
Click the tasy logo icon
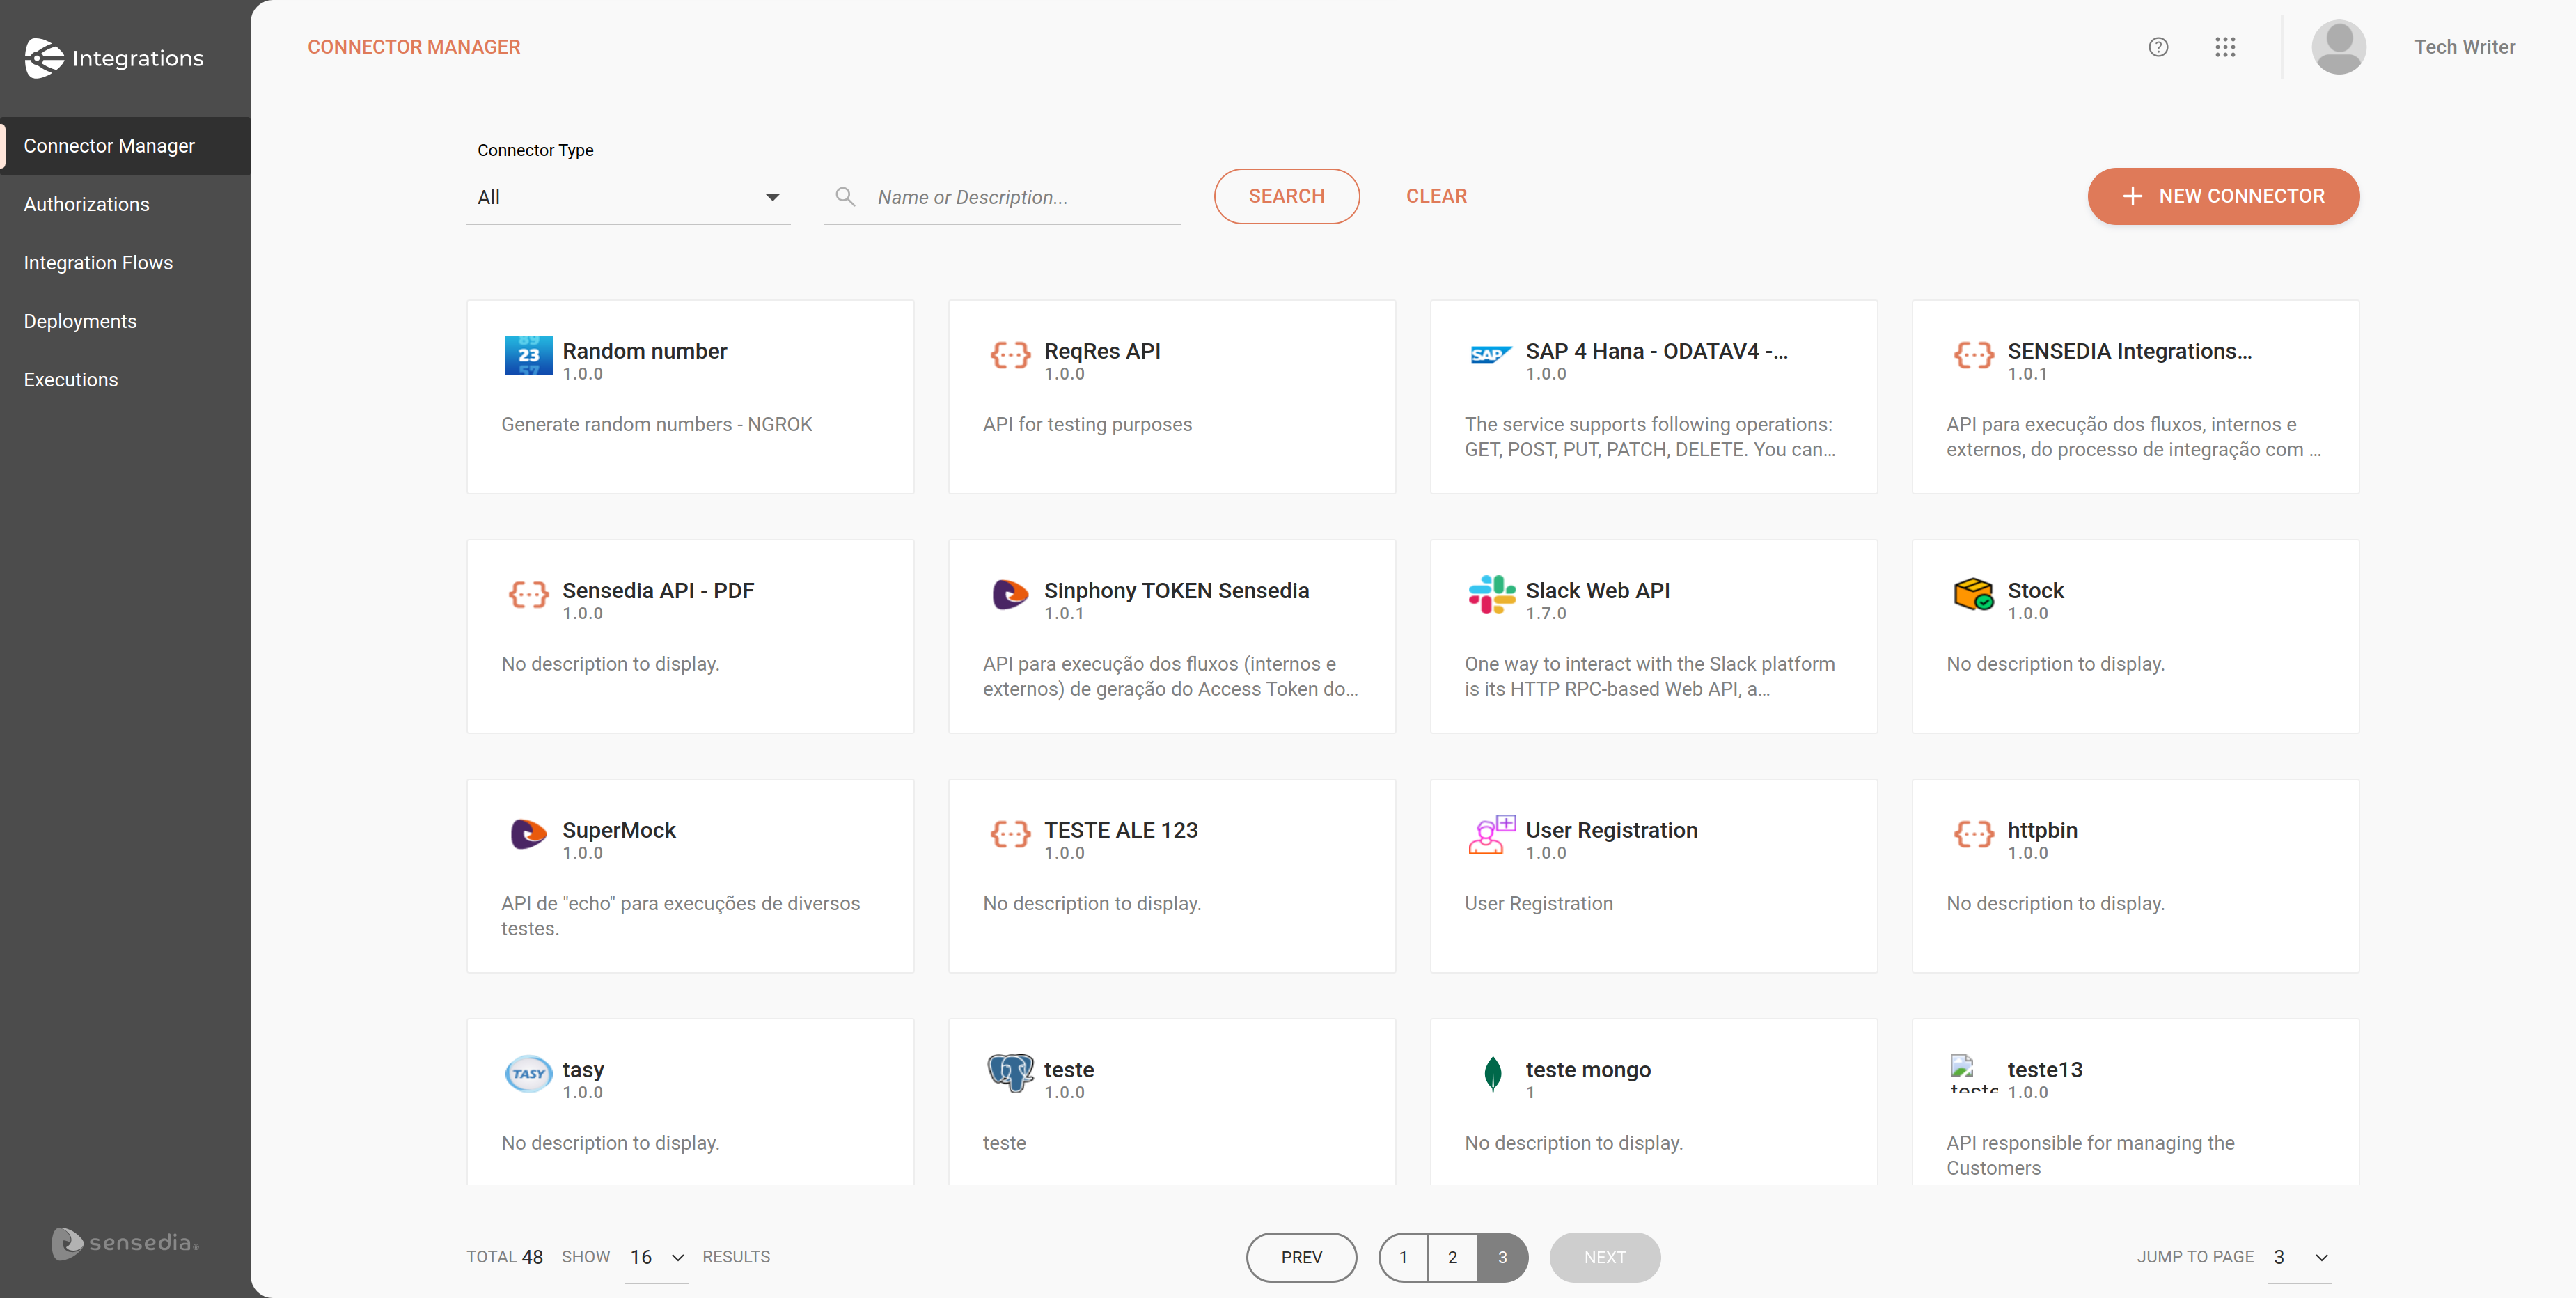click(528, 1074)
